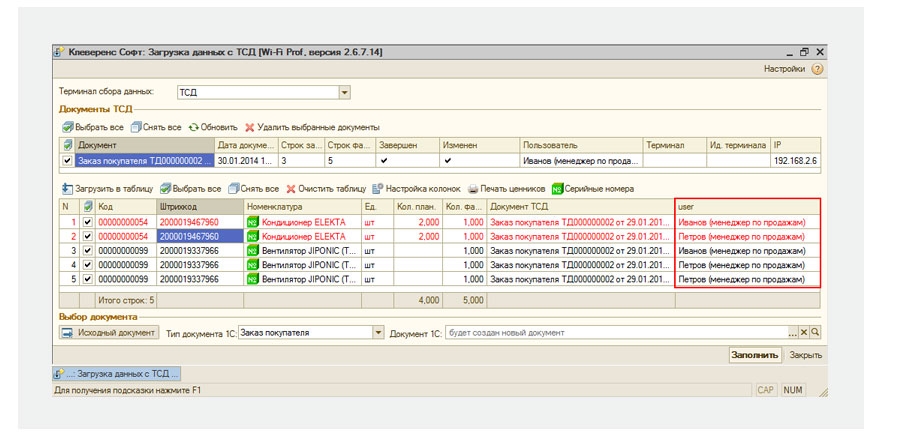
Task: Click the IP cell 192.168.2.6
Action: [x=796, y=161]
